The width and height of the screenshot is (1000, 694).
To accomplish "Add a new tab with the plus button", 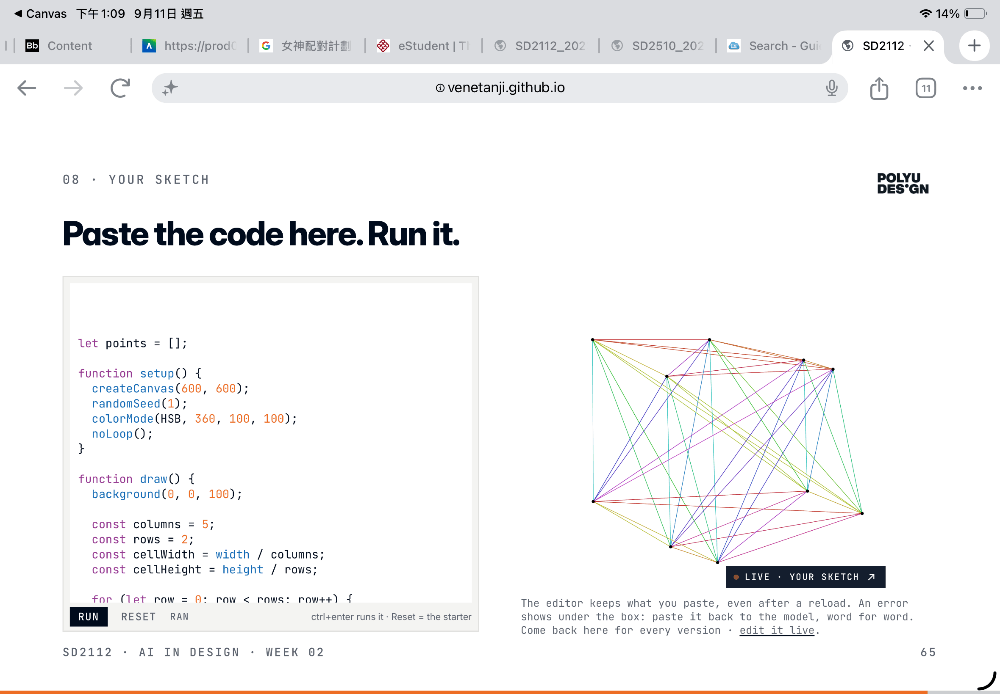I will click(x=974, y=46).
